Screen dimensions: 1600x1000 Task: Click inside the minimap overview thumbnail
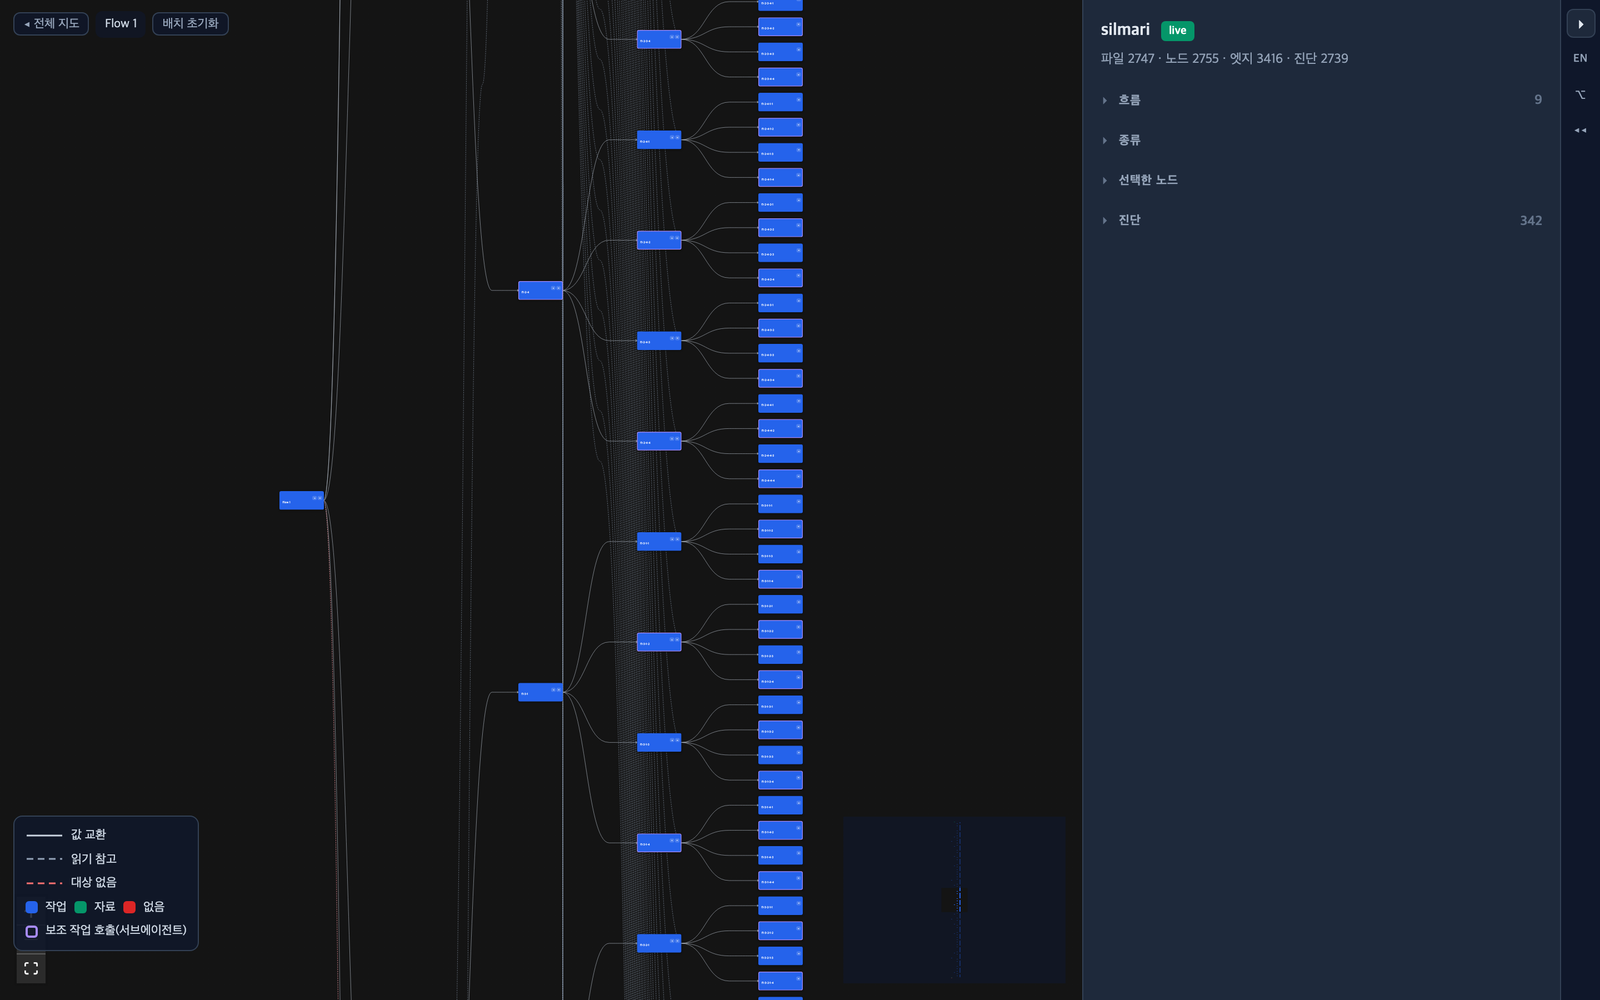pyautogui.click(x=955, y=900)
